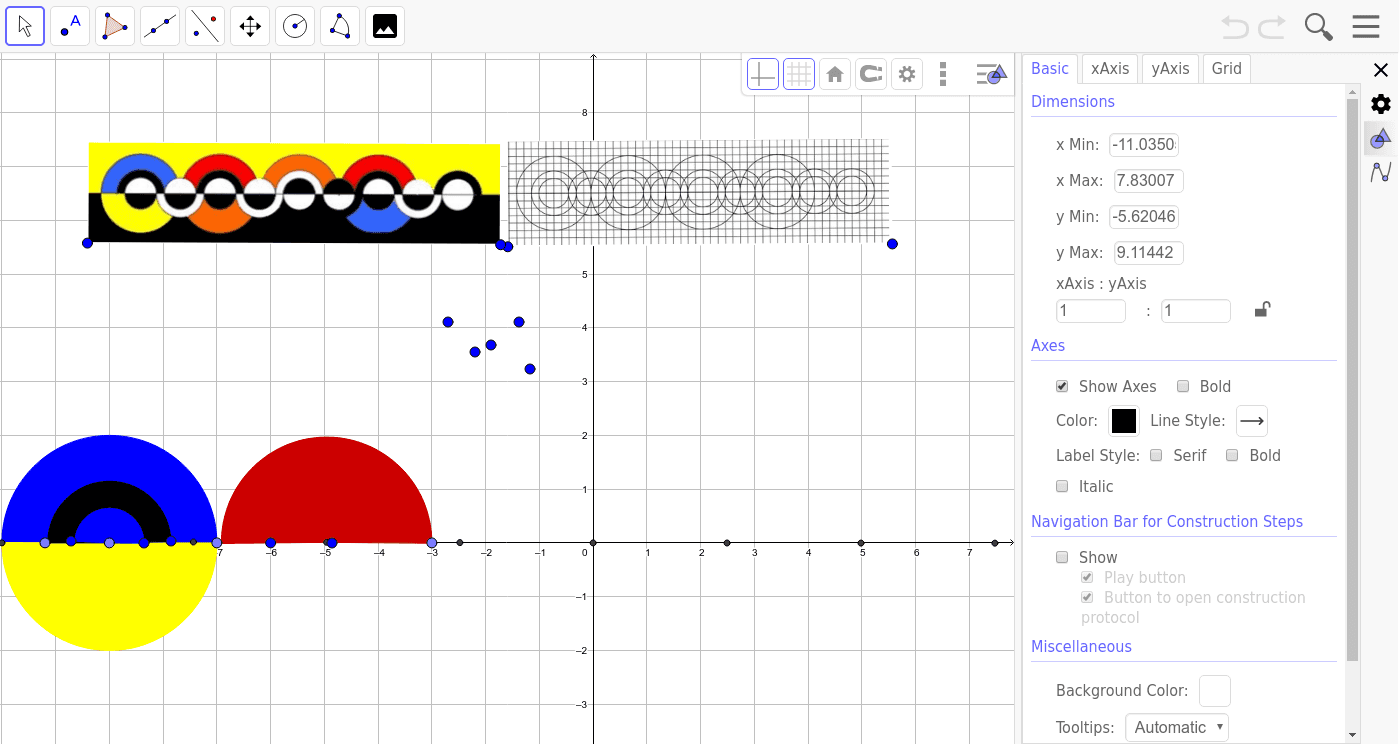The height and width of the screenshot is (746, 1400).
Task: Enable Serif label style checkbox
Action: click(1156, 455)
